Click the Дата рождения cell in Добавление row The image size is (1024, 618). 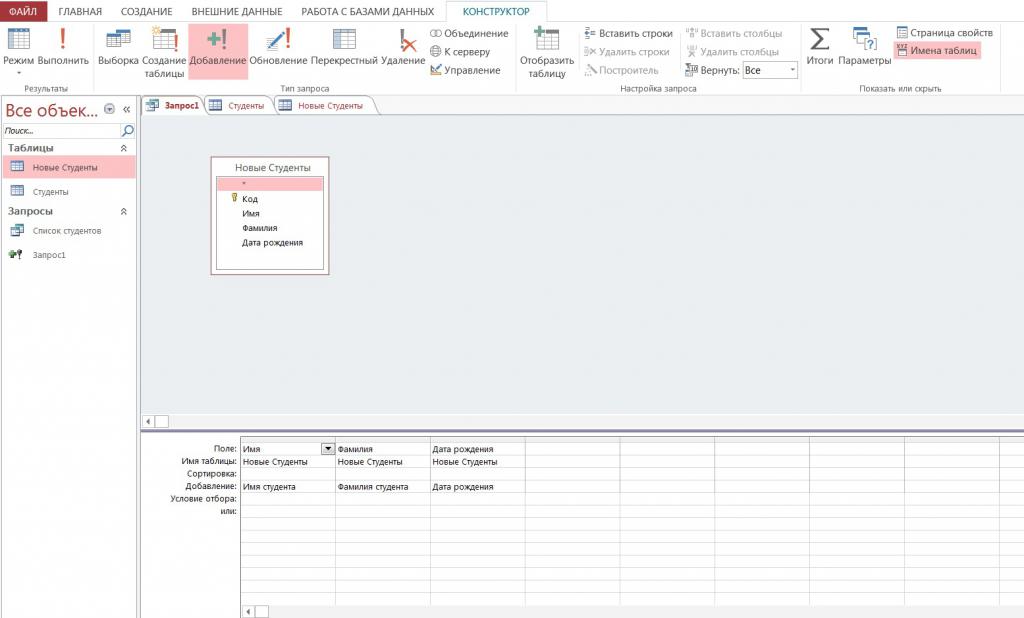[477, 487]
